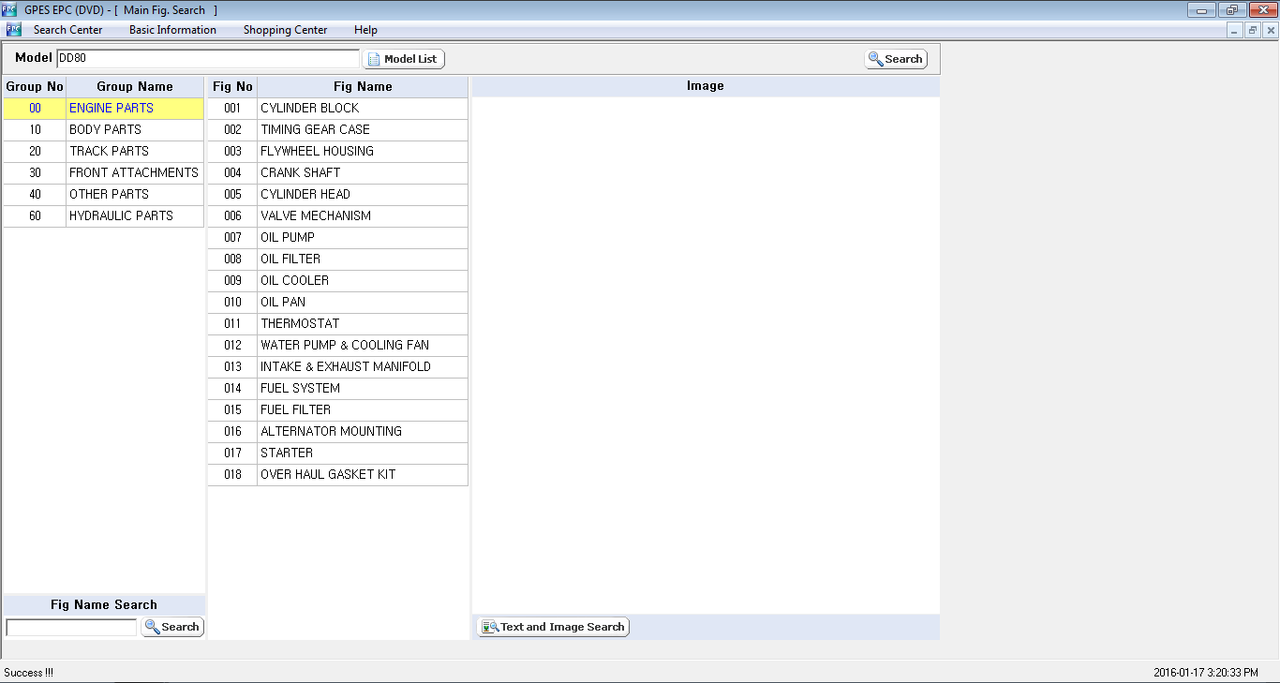Click the Fig No column header
1280x683 pixels.
pyautogui.click(x=233, y=87)
